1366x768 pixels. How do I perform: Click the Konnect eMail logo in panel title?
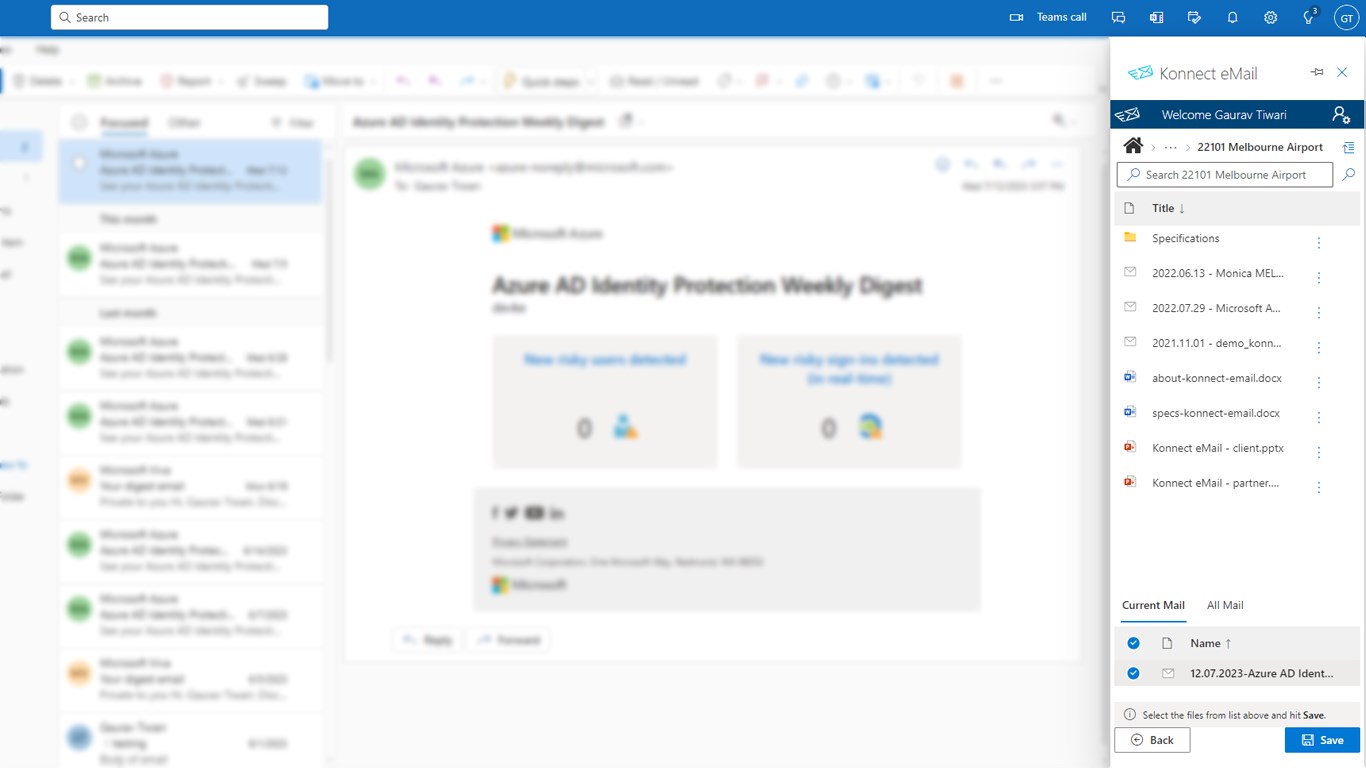pyautogui.click(x=1139, y=73)
